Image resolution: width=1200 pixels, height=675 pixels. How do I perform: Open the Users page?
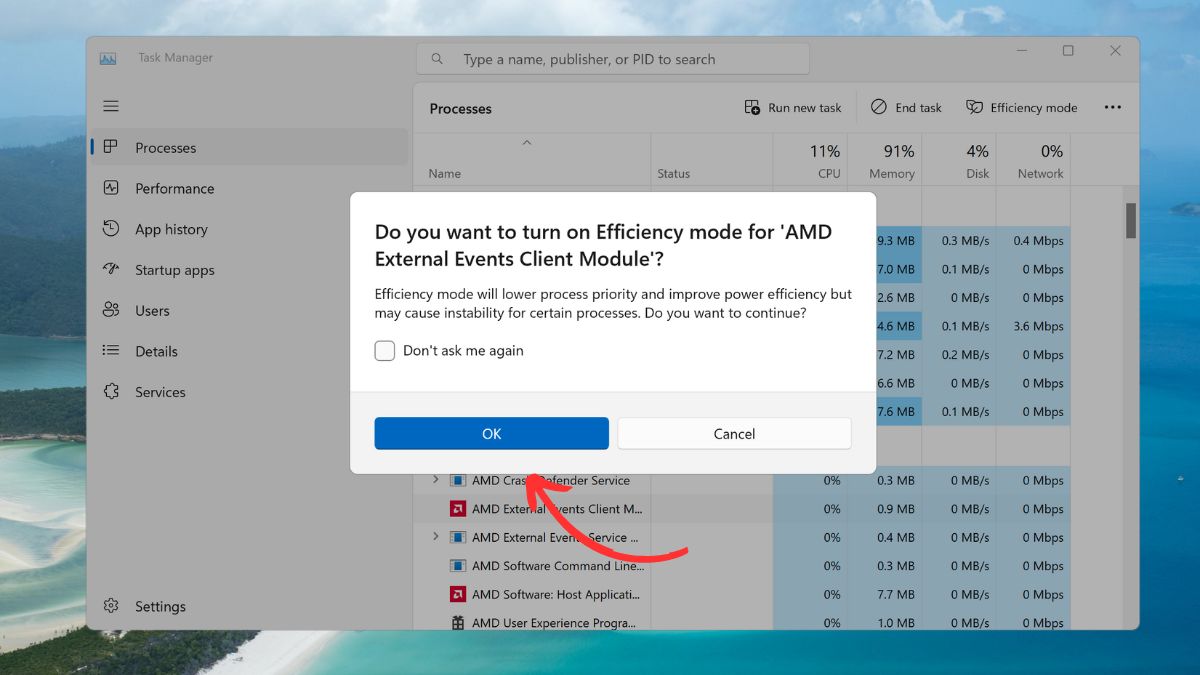coord(152,311)
